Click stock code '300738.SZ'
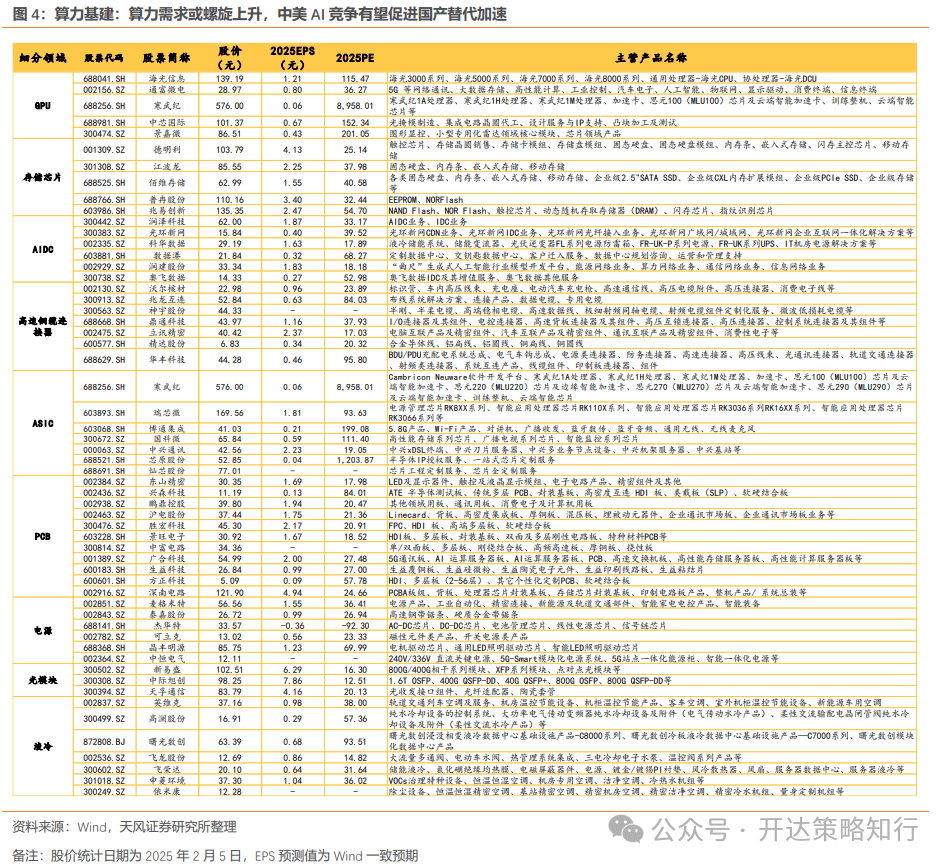Viewport: 949px width, 868px height. pyautogui.click(x=104, y=278)
